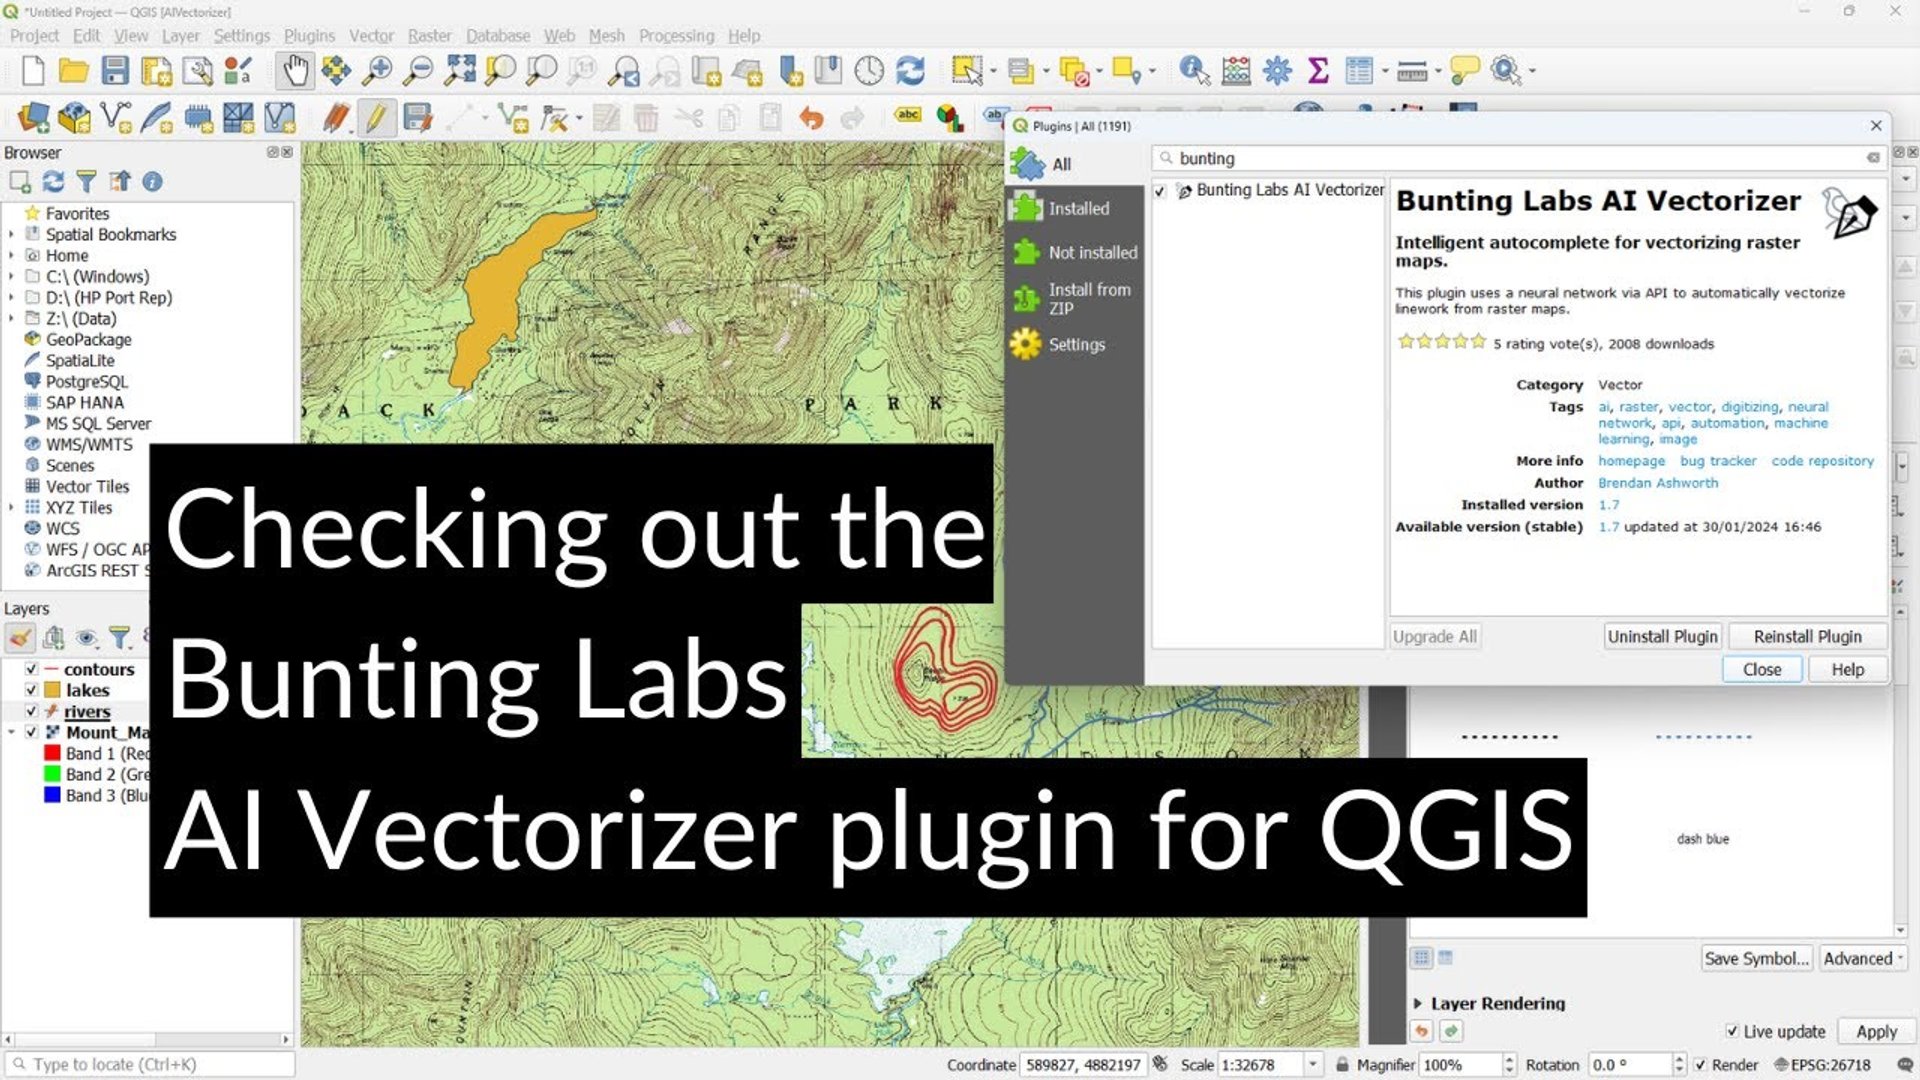
Task: Switch to the Installed plugins tab
Action: (1074, 208)
